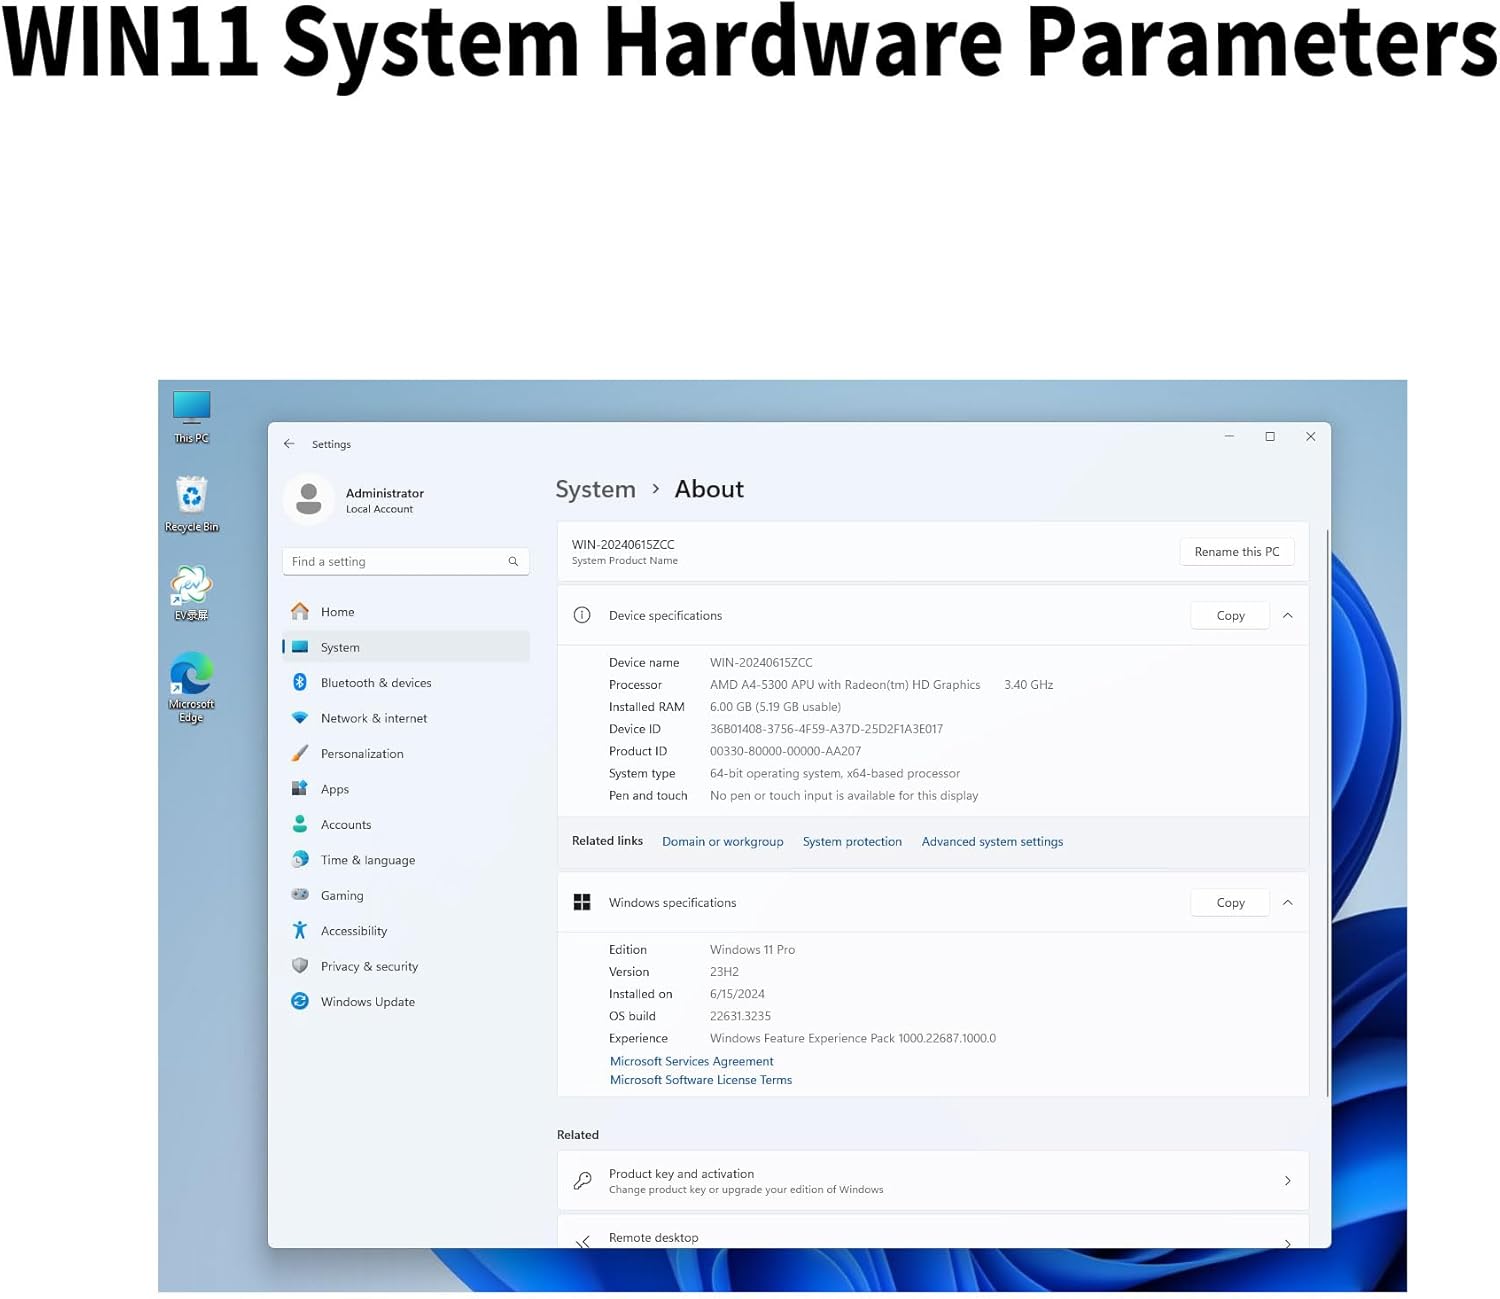
Task: Maximize the Settings window
Action: pyautogui.click(x=1270, y=437)
